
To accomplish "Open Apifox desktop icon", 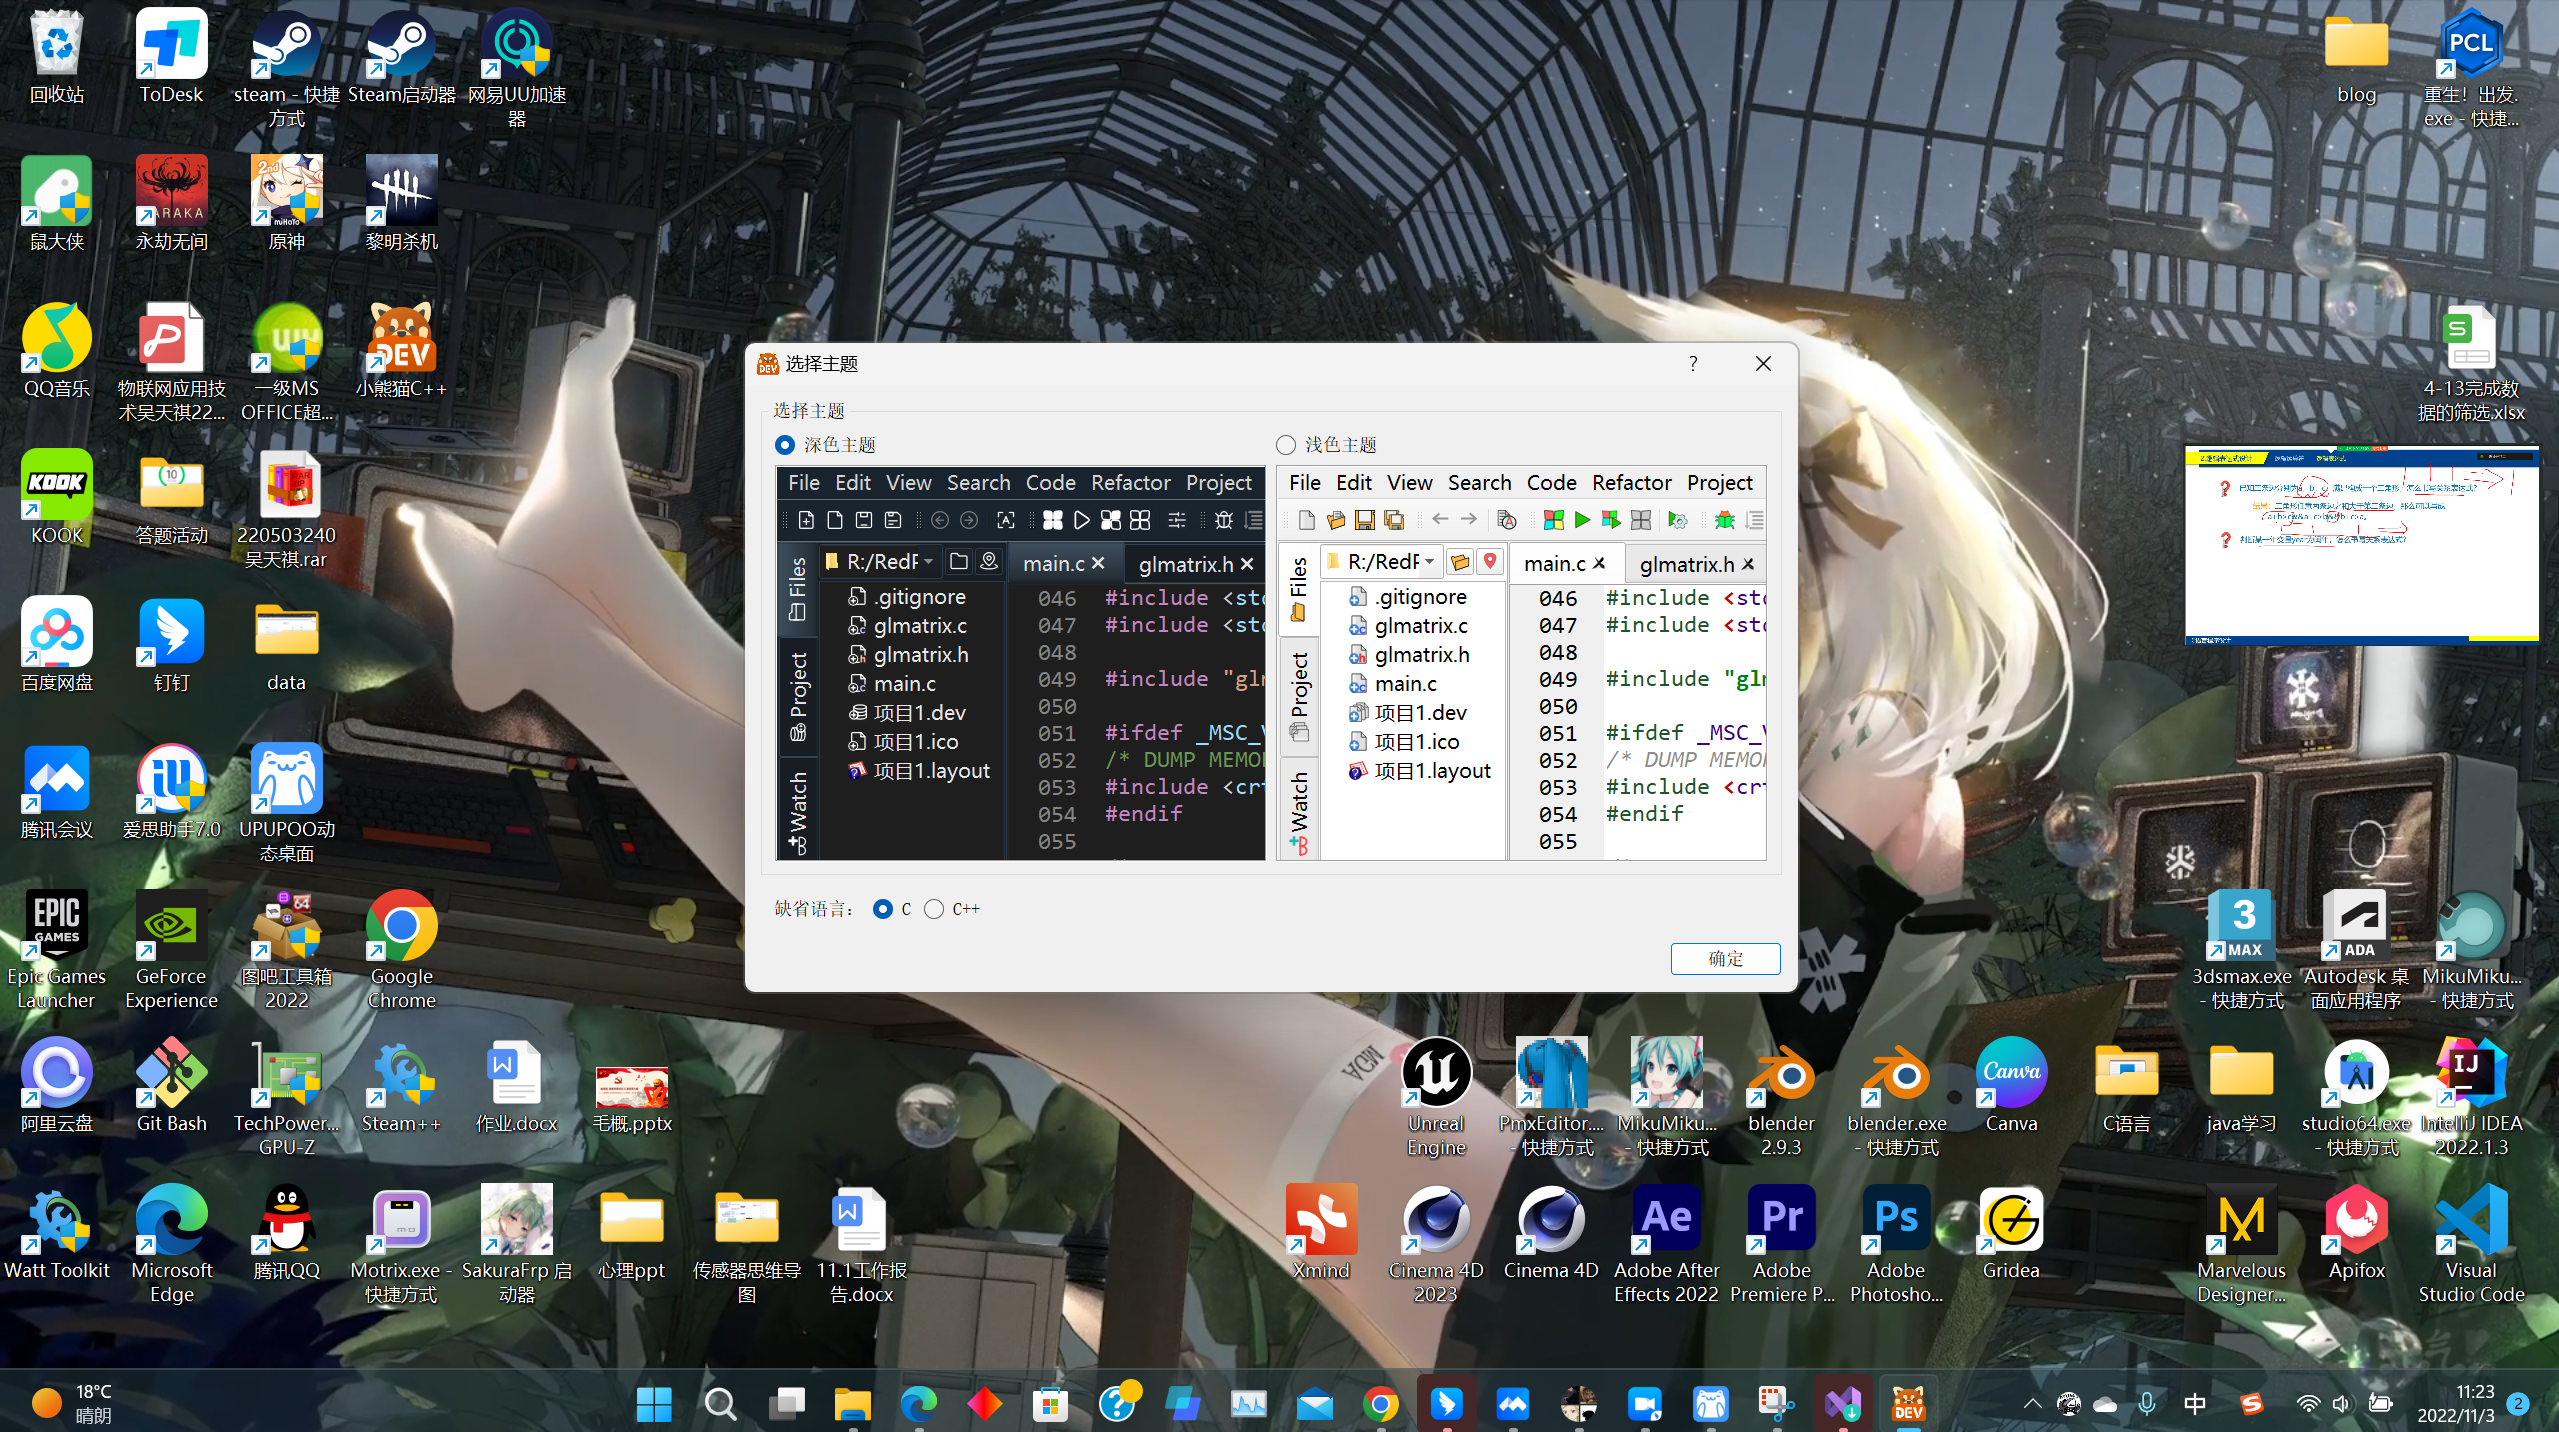I will [2356, 1233].
